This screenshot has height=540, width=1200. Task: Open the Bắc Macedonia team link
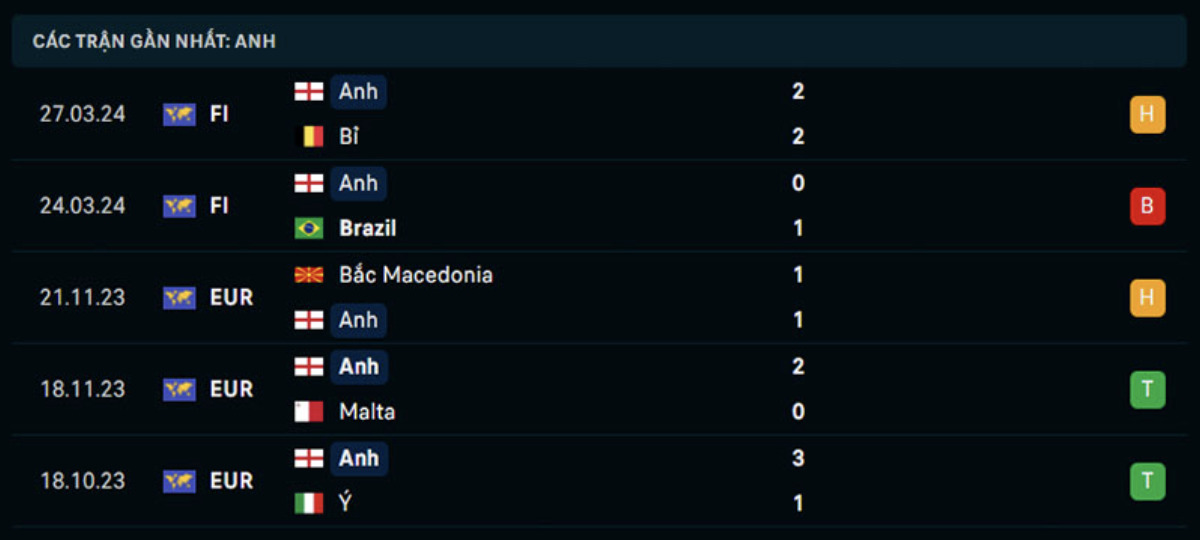pos(416,275)
